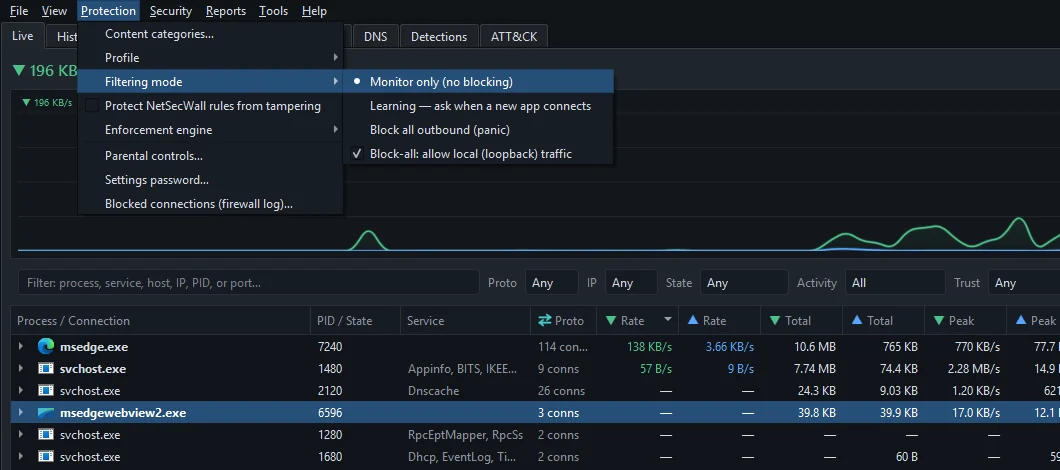
Task: Expand the svchost.exe RpcEptMapper row
Action: pyautogui.click(x=21, y=435)
